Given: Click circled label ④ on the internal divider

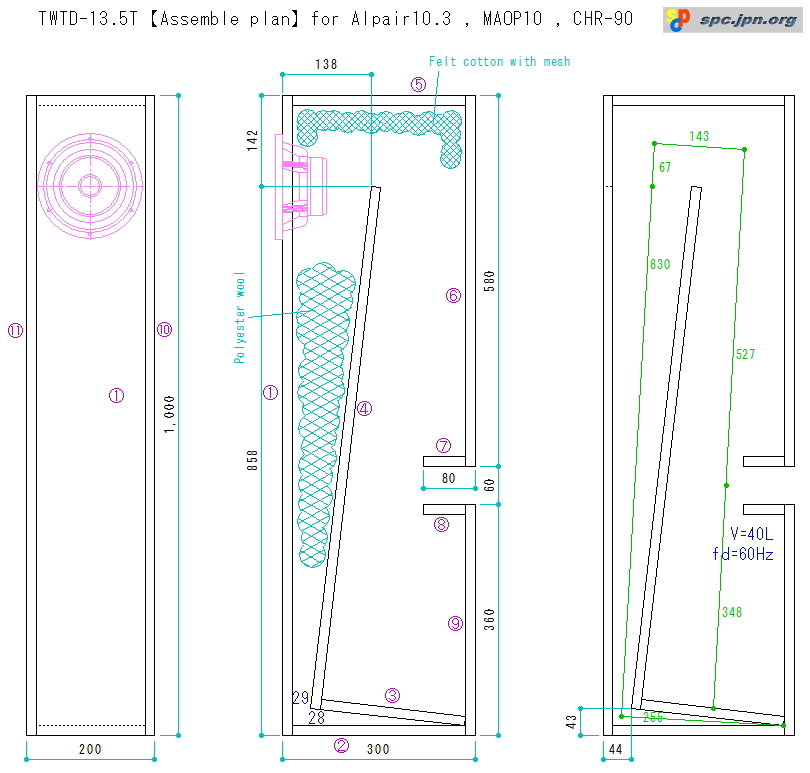Looking at the screenshot, I should coord(364,408).
